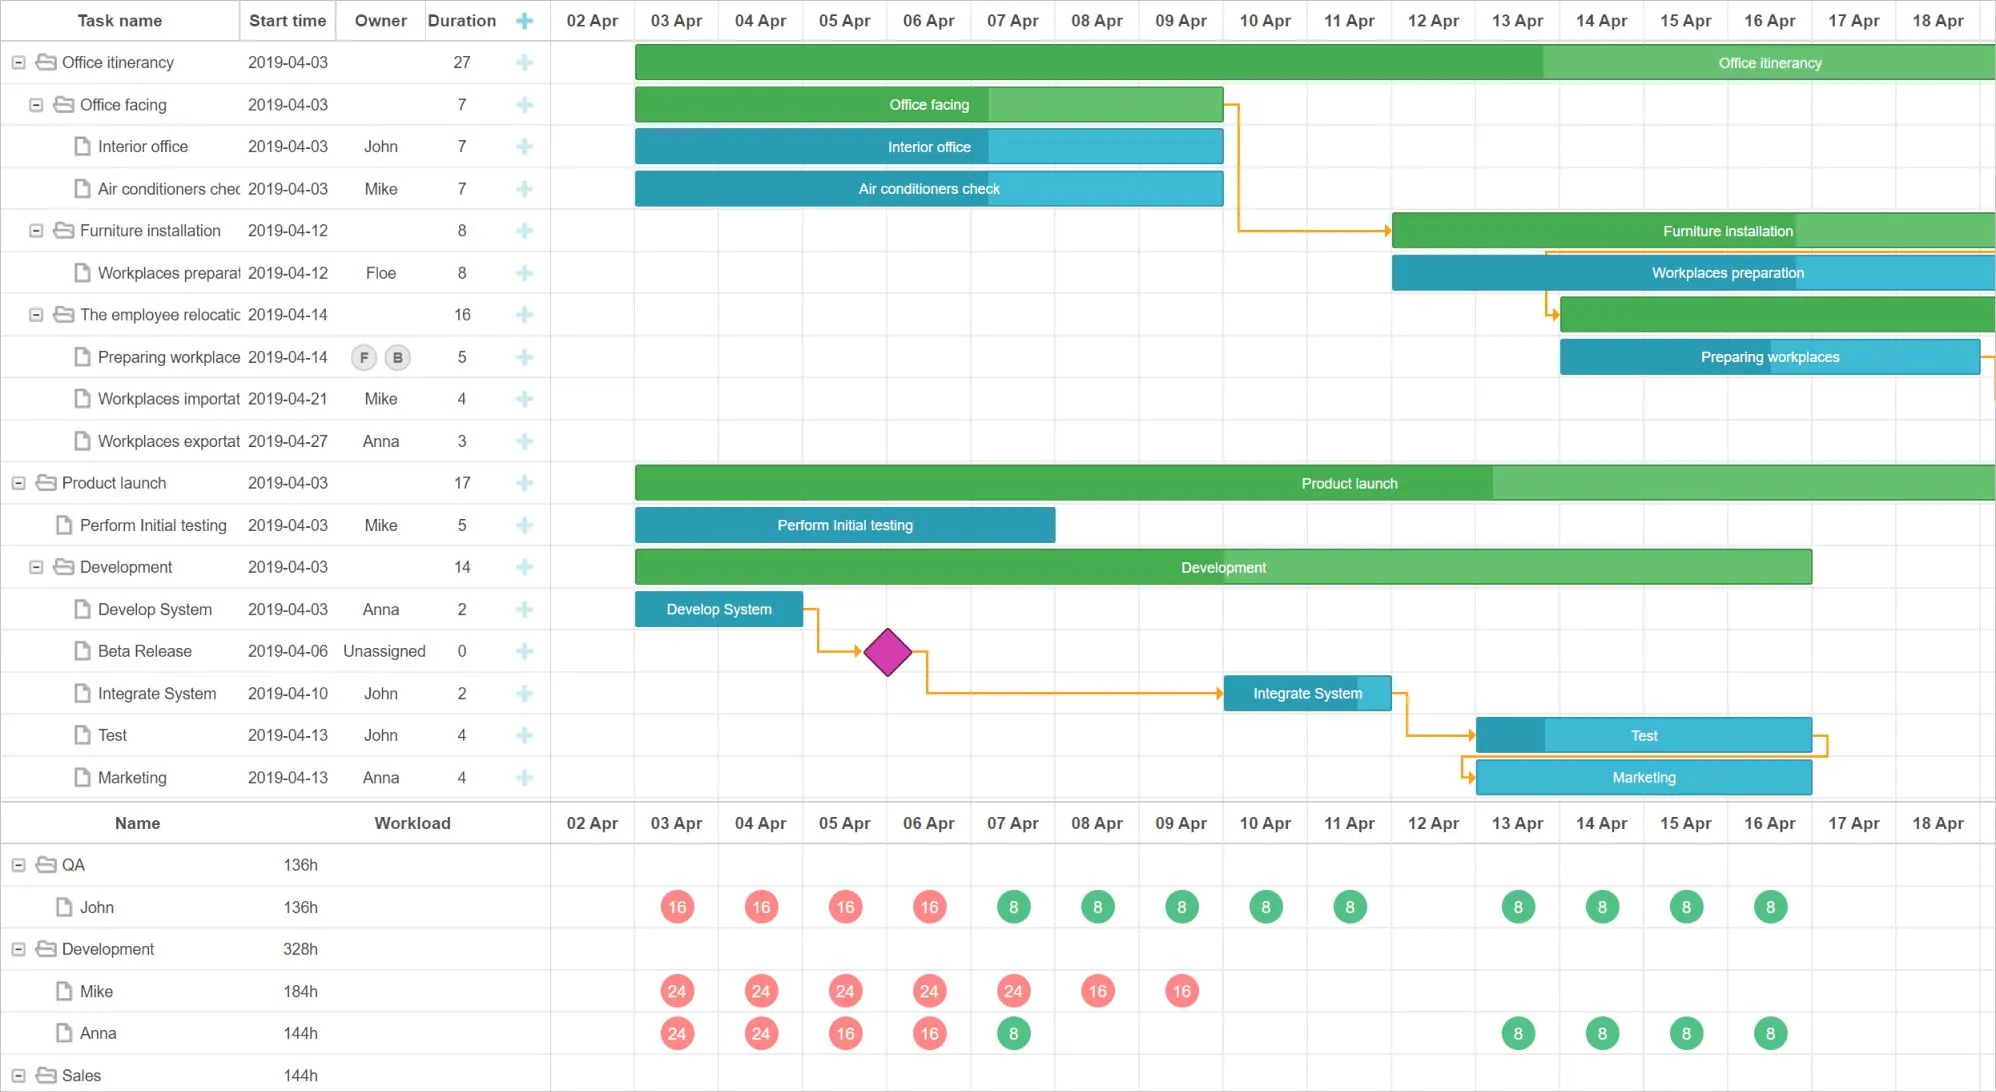Click the plus icon on Office facing row
The width and height of the screenshot is (1996, 1092).
click(524, 104)
